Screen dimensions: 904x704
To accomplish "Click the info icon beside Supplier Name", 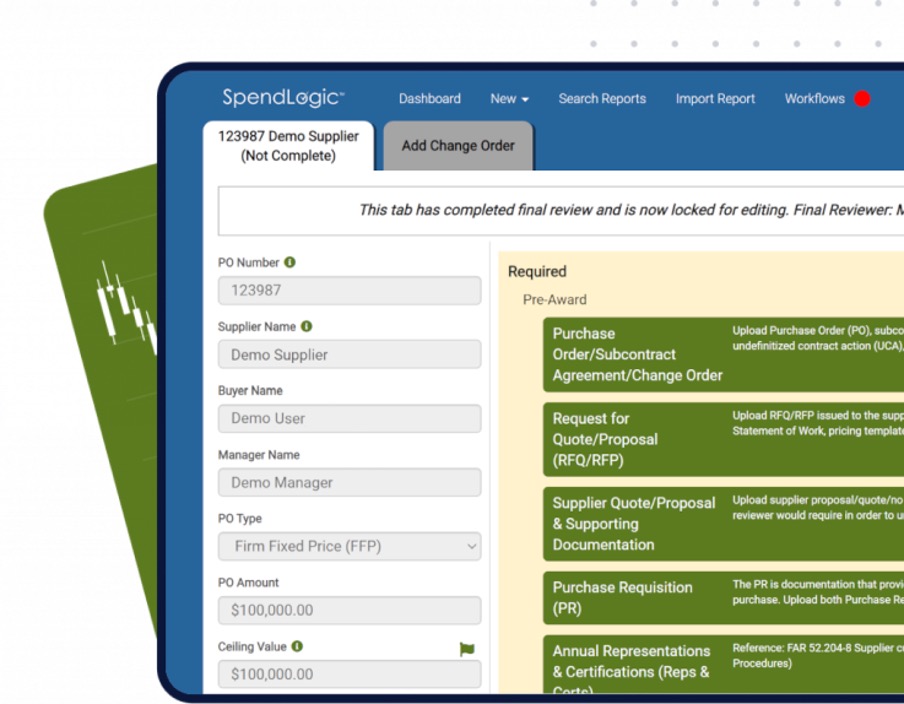I will [x=306, y=327].
